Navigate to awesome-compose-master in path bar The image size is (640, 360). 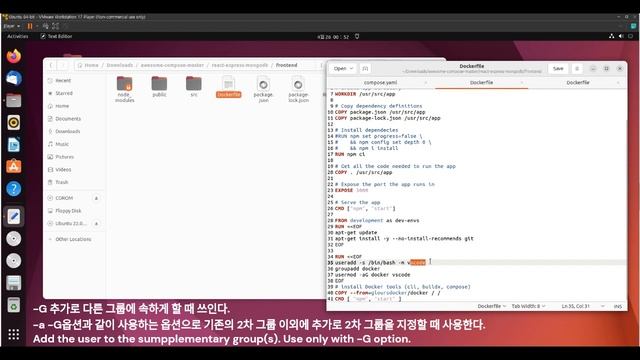click(172, 65)
